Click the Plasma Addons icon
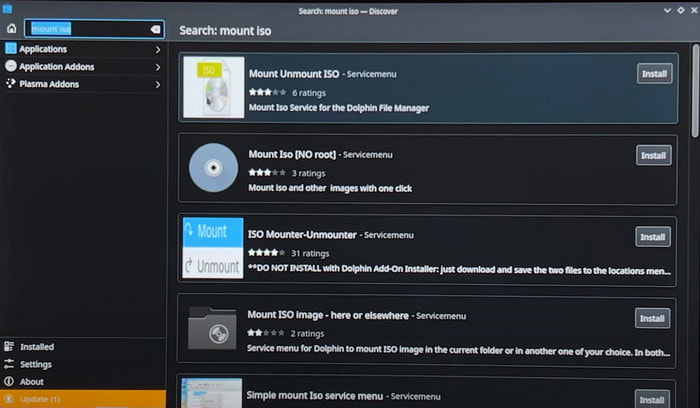 [x=11, y=83]
